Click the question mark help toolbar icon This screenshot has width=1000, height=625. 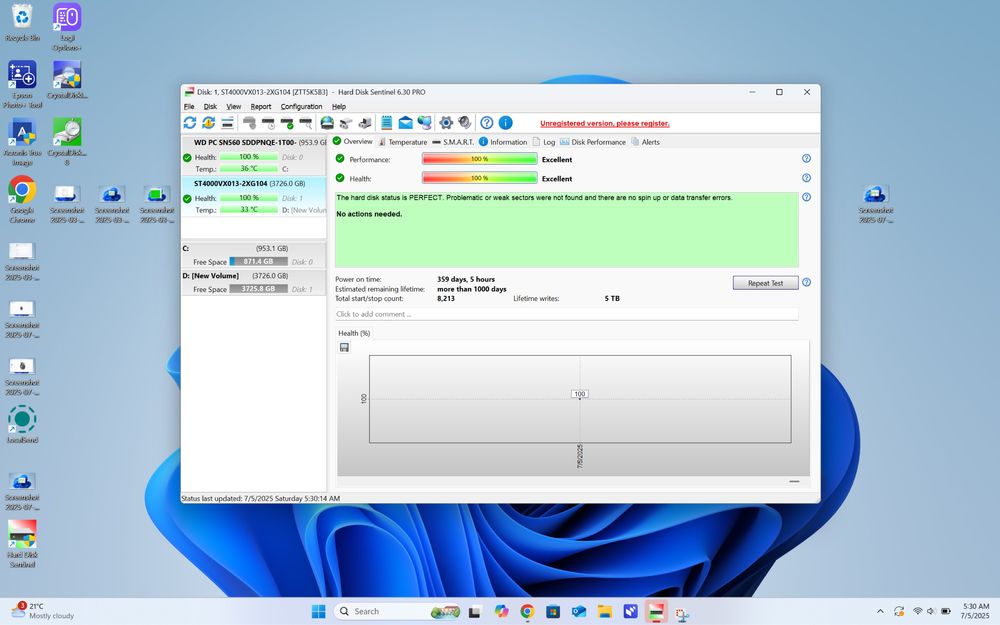point(487,122)
